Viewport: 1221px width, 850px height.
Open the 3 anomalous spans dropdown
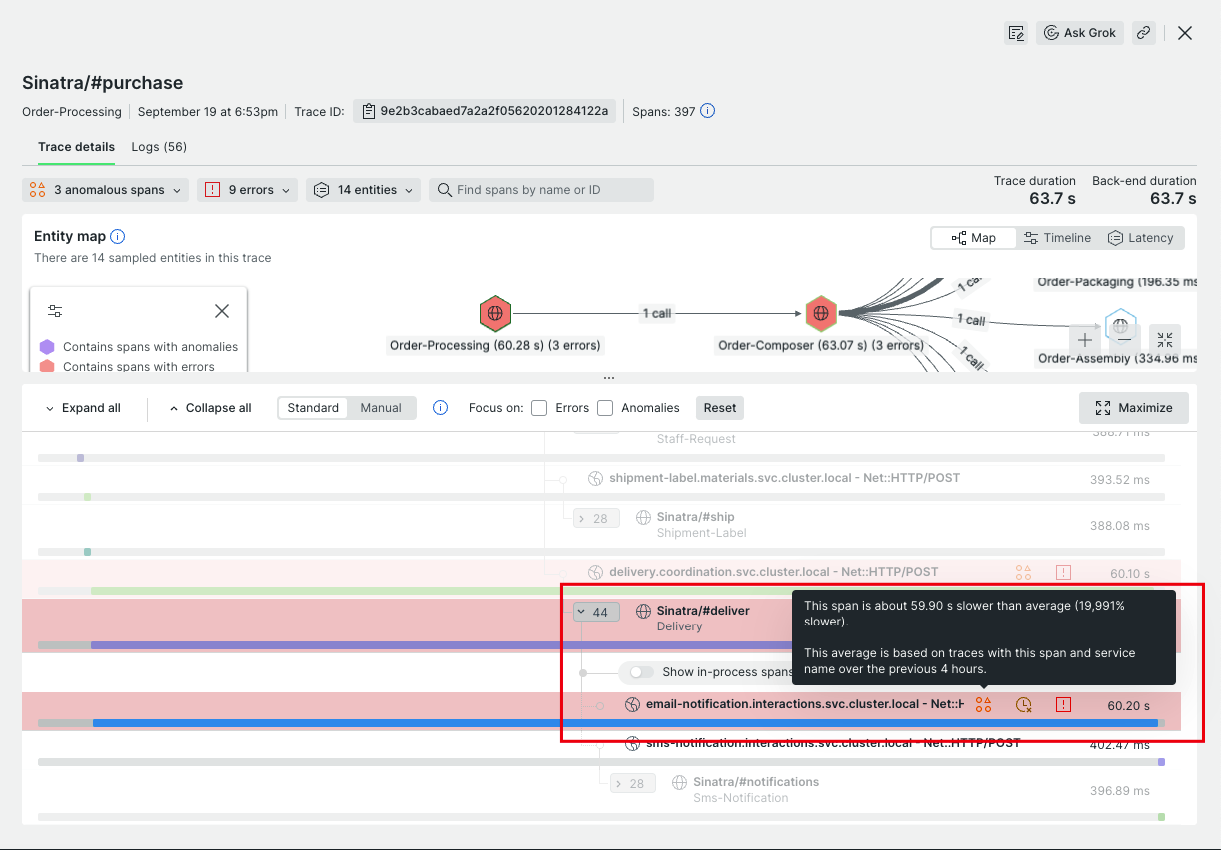click(x=105, y=190)
